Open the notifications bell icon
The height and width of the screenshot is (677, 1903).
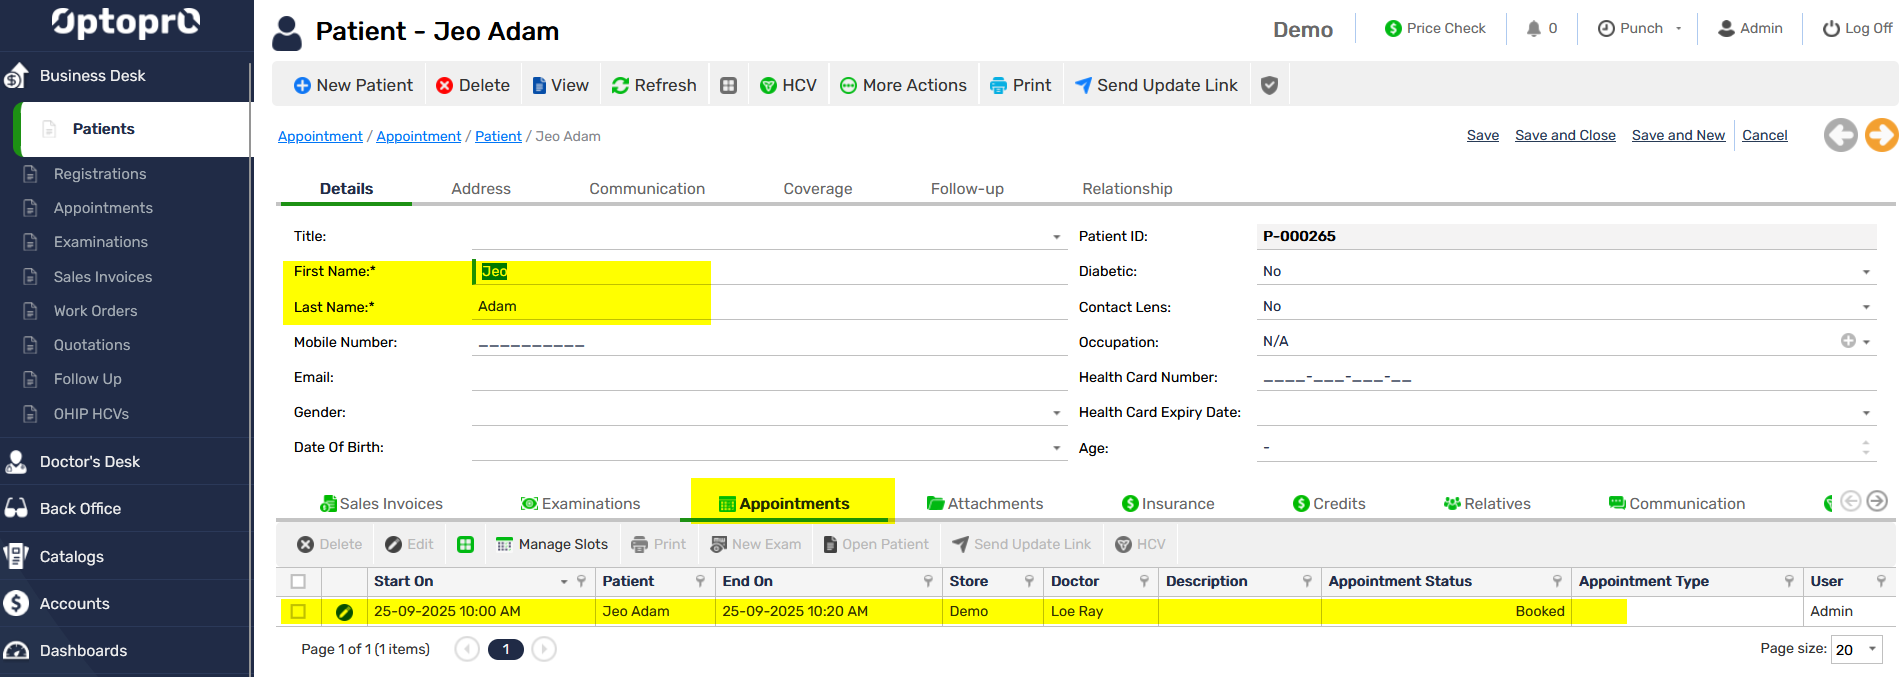(x=1533, y=29)
